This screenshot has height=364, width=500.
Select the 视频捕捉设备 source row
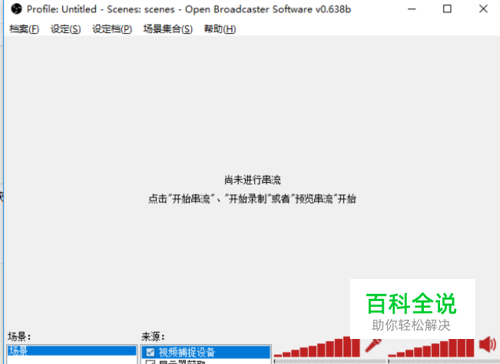click(x=206, y=352)
